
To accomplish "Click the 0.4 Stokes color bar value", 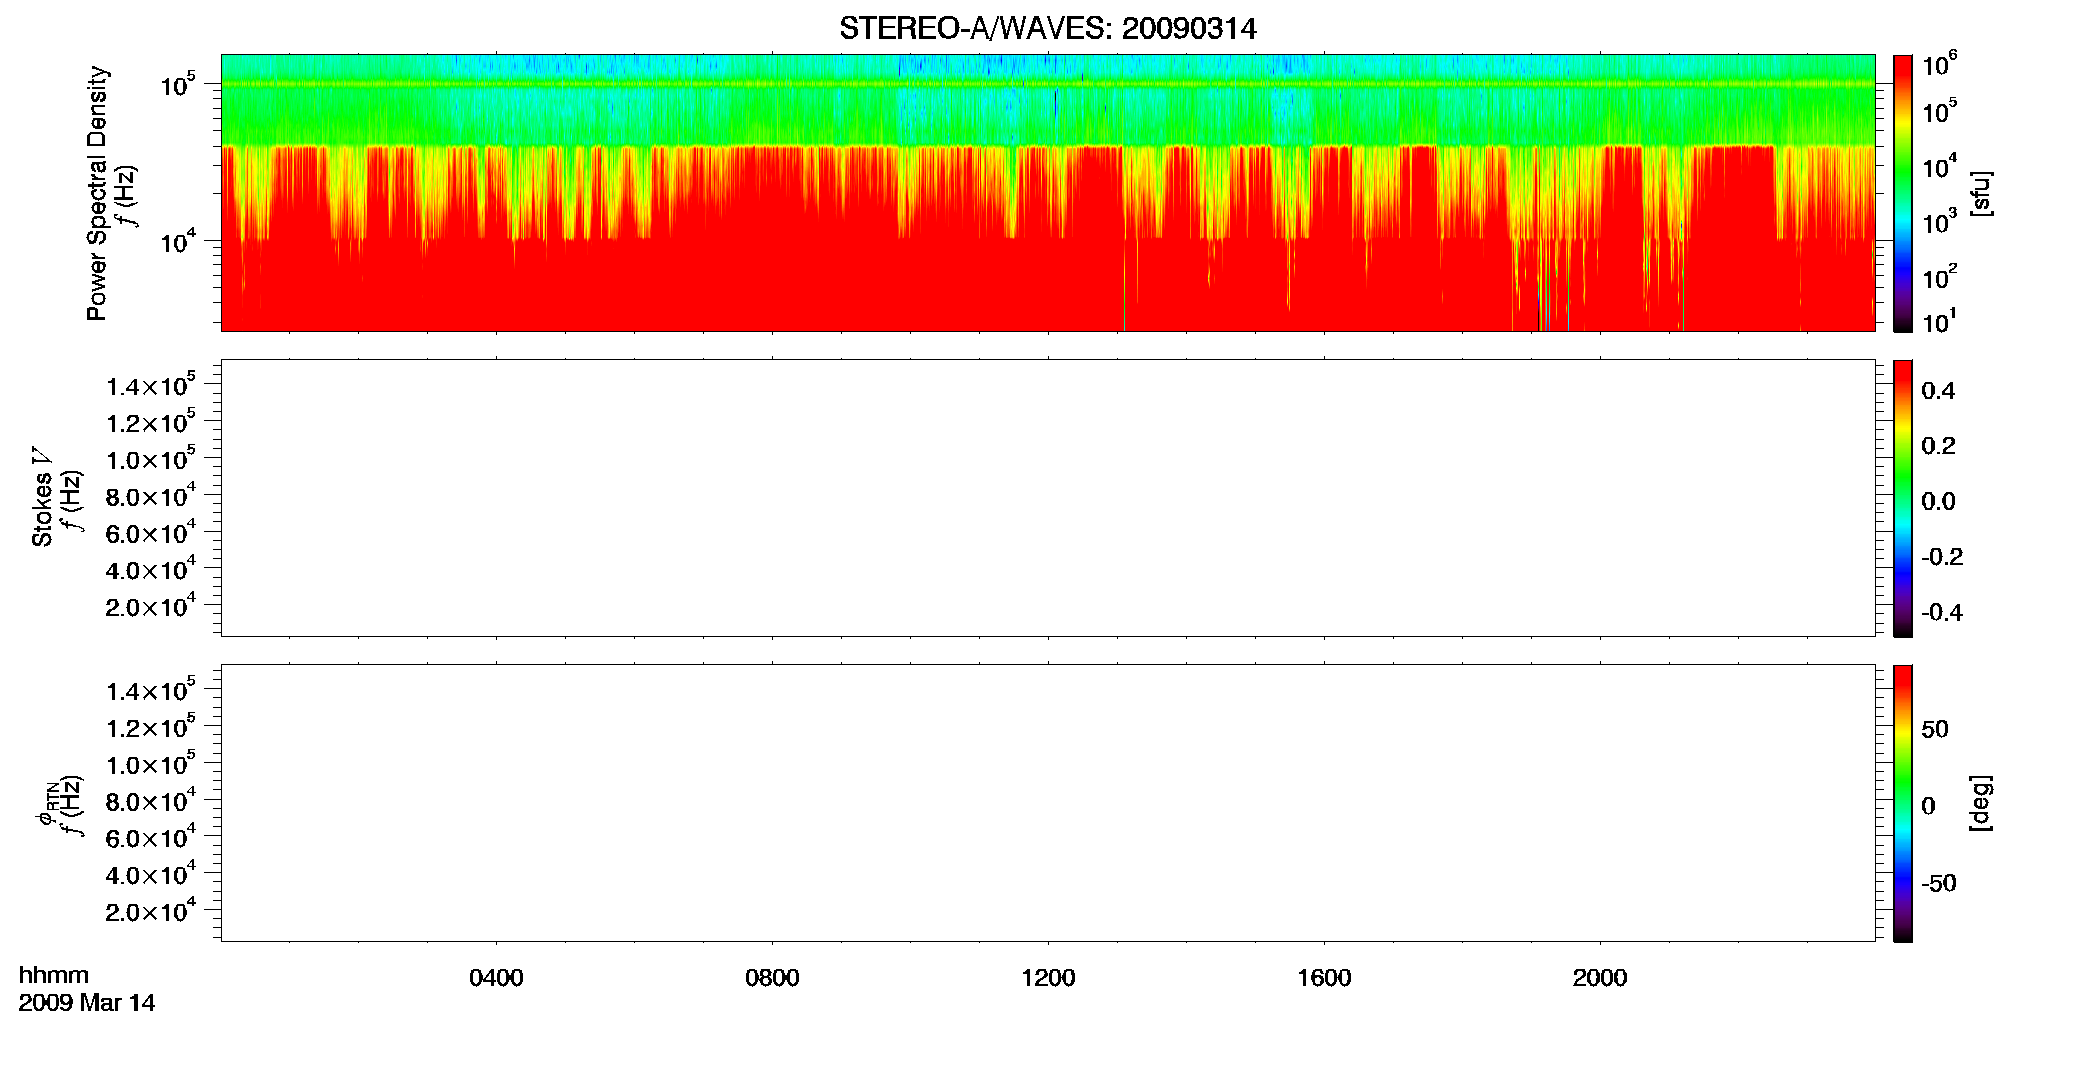I will pyautogui.click(x=1937, y=391).
